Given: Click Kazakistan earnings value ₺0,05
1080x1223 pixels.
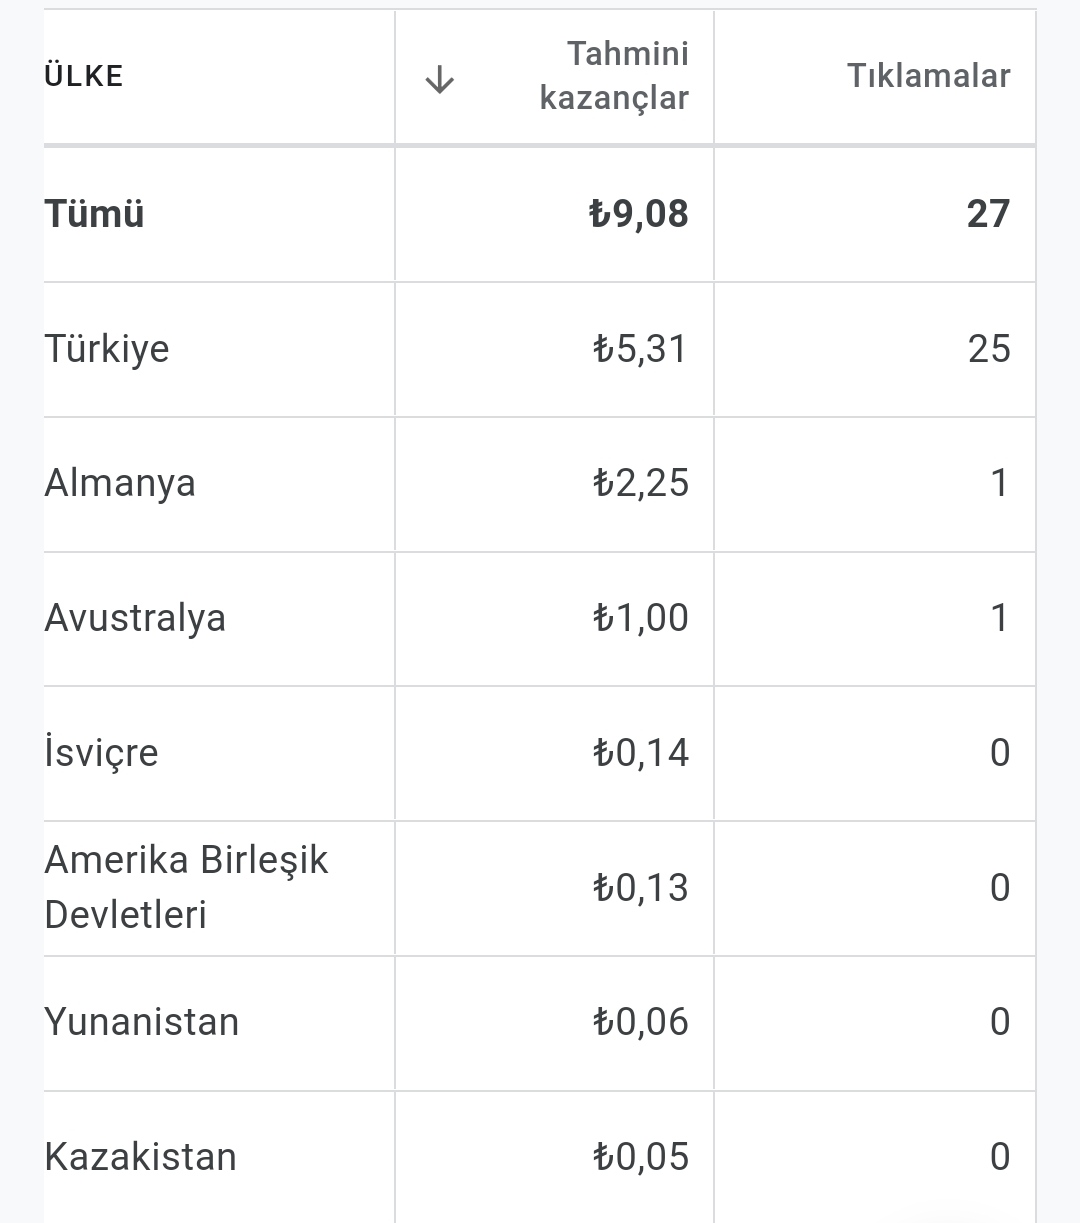Looking at the screenshot, I should pyautogui.click(x=640, y=1157).
